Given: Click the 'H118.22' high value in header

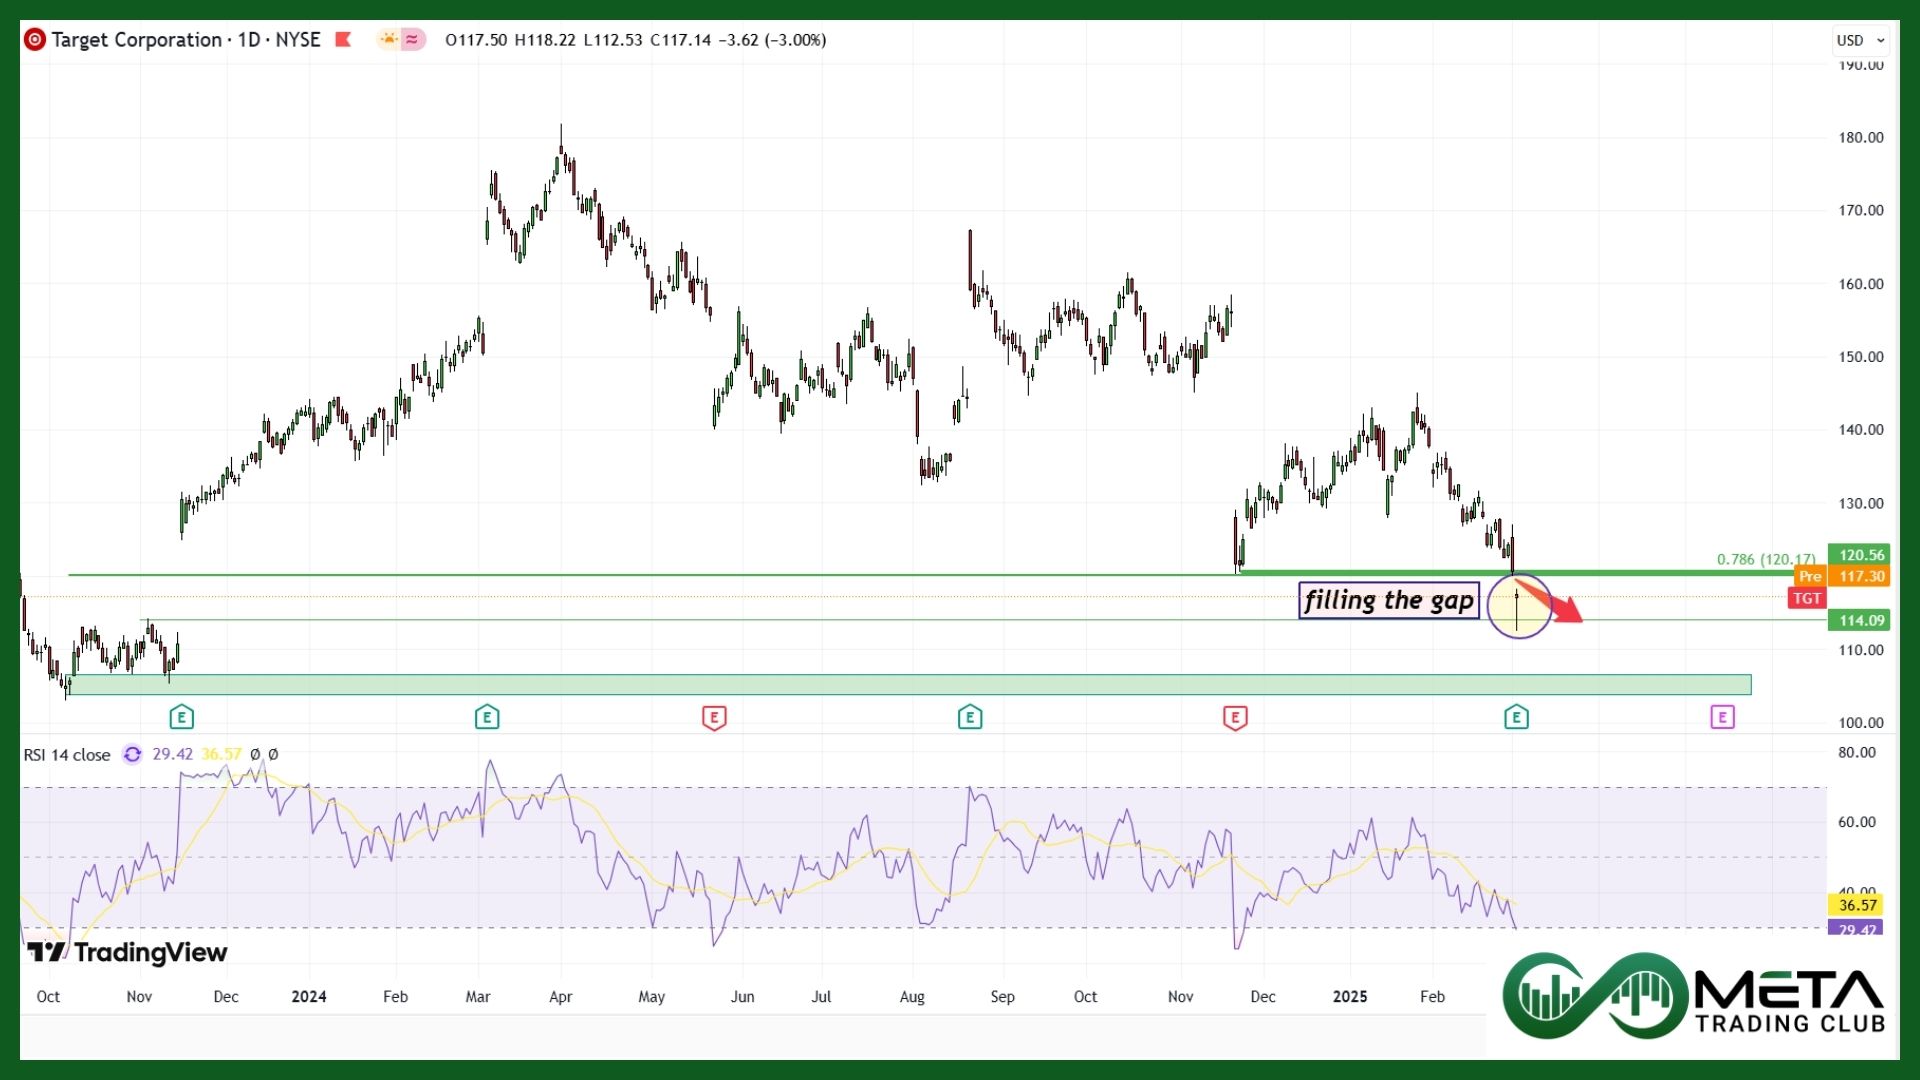Looking at the screenshot, I should (x=545, y=40).
